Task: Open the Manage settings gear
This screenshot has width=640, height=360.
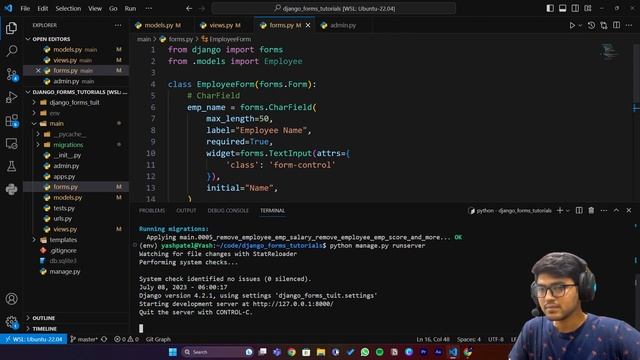Action: click(x=11, y=322)
